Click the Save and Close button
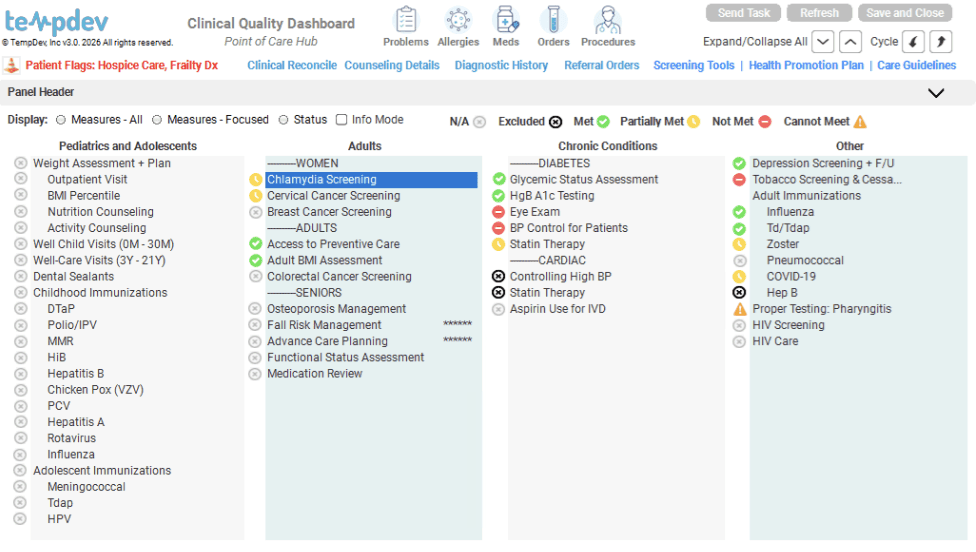Viewport: 976px width, 552px height. click(905, 13)
